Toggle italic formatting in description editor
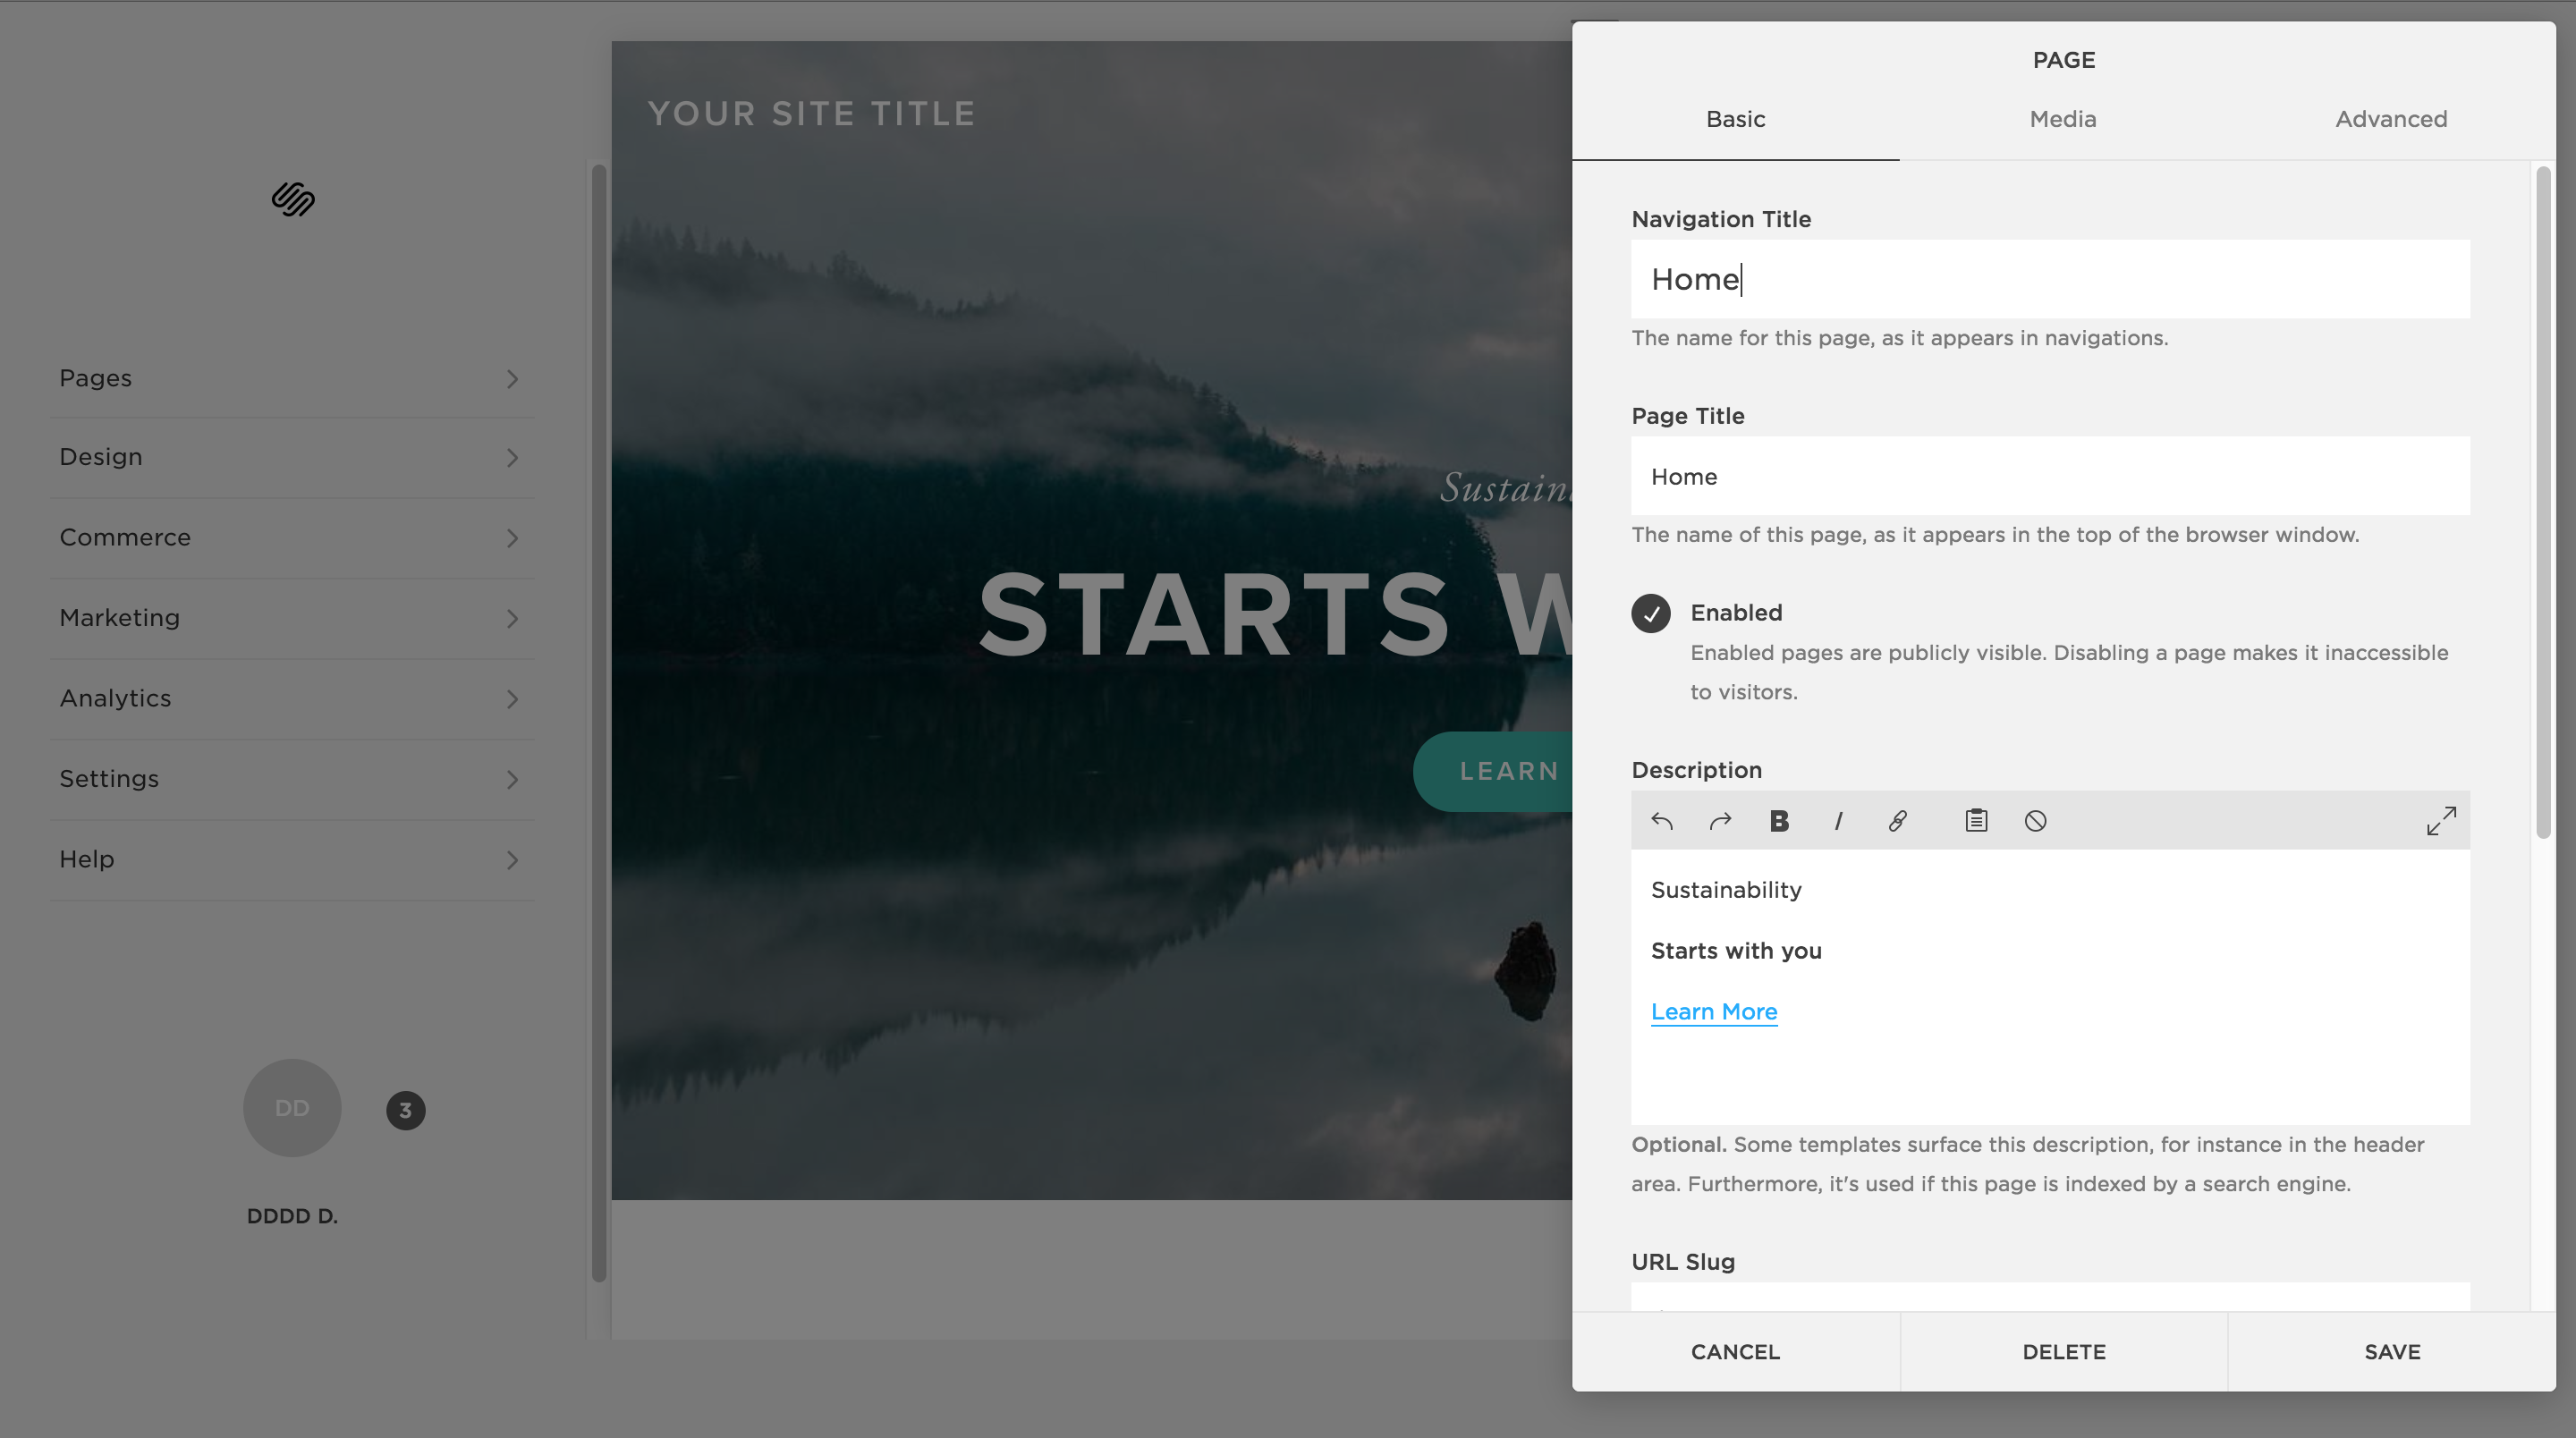The height and width of the screenshot is (1438, 2576). (1838, 819)
